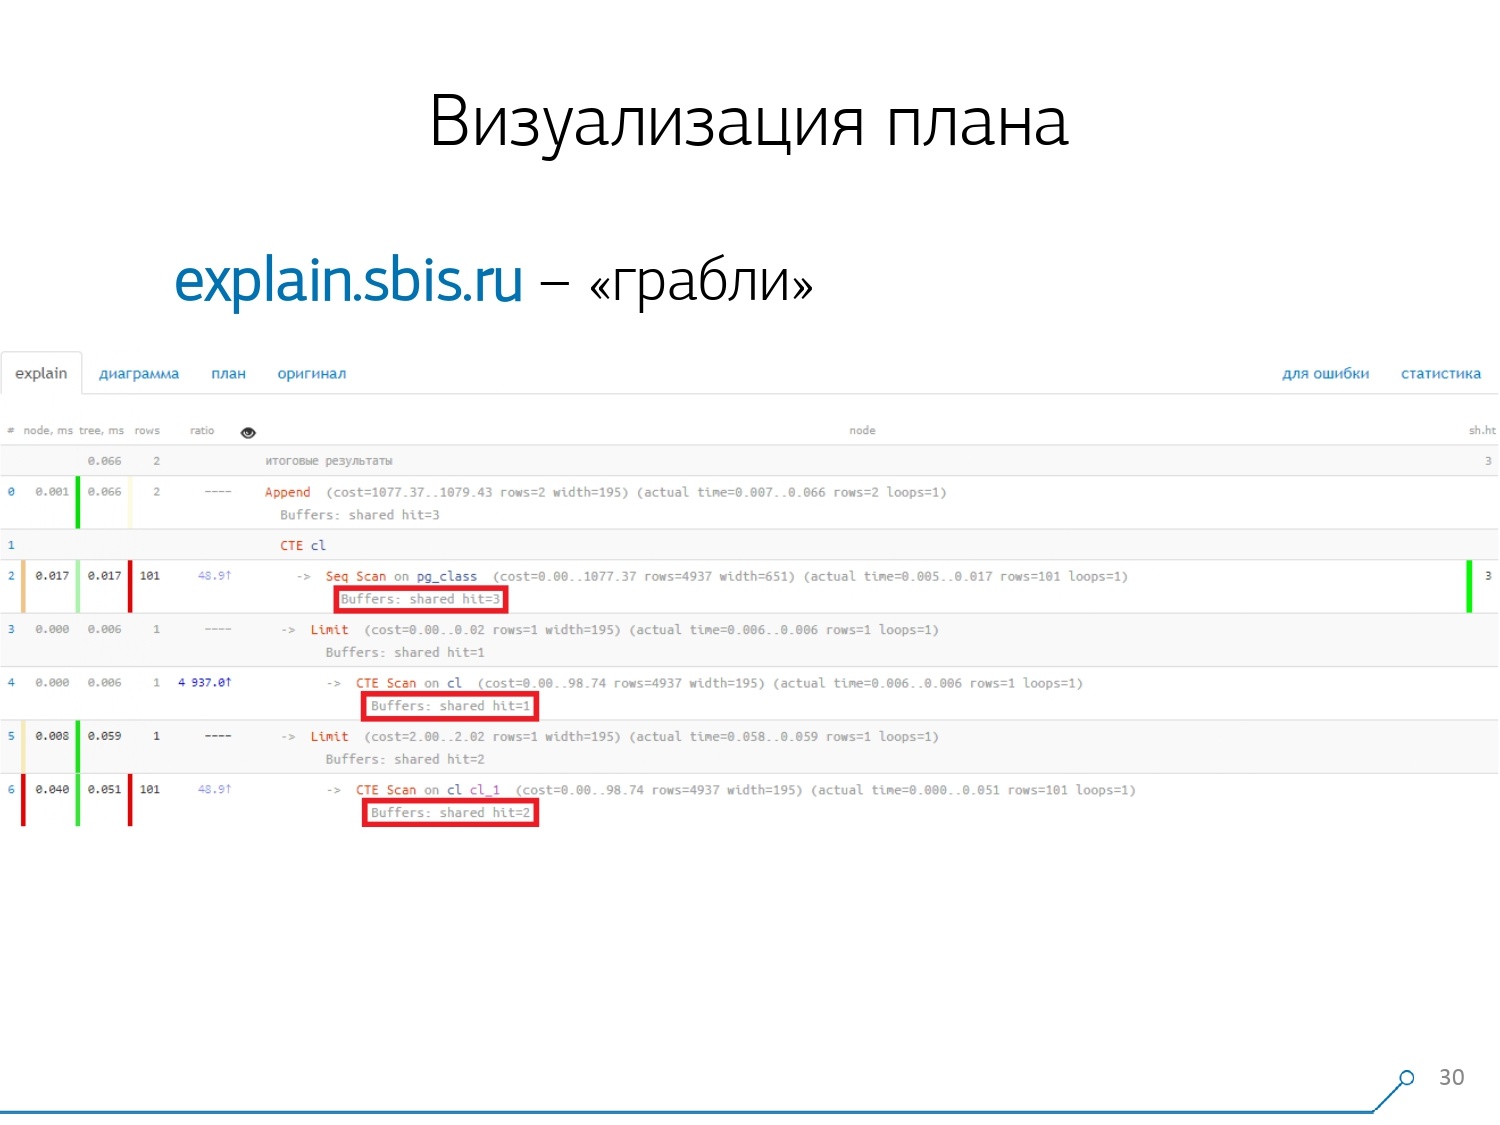Click "Buffers: shared hit=2" under row 5 Limit
This screenshot has height=1125, width=1500.
click(x=405, y=760)
